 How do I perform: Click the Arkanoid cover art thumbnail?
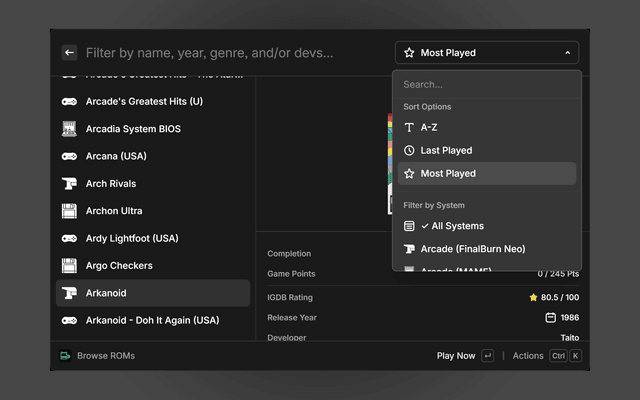coord(390,164)
